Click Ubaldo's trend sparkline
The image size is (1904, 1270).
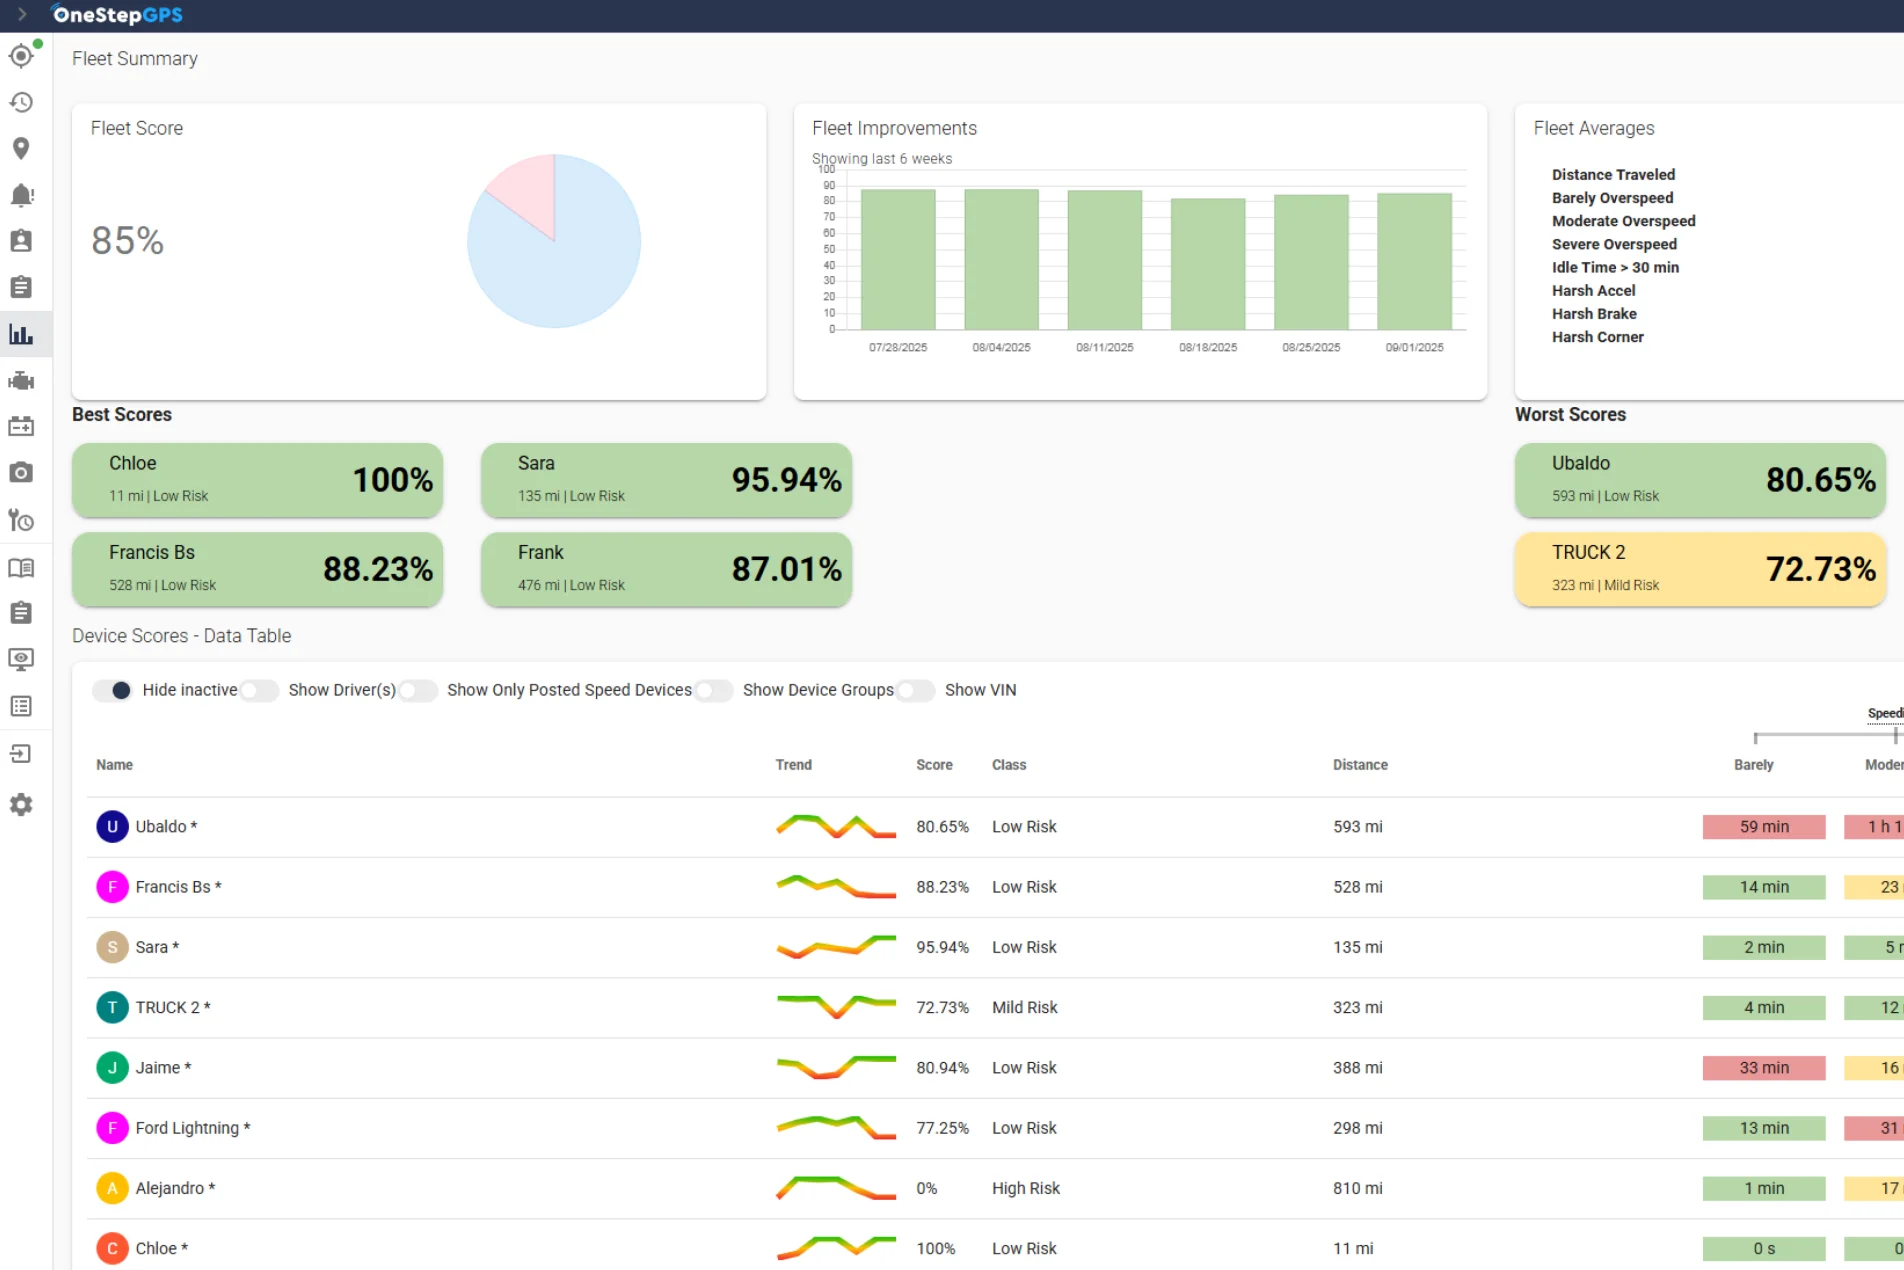tap(836, 826)
